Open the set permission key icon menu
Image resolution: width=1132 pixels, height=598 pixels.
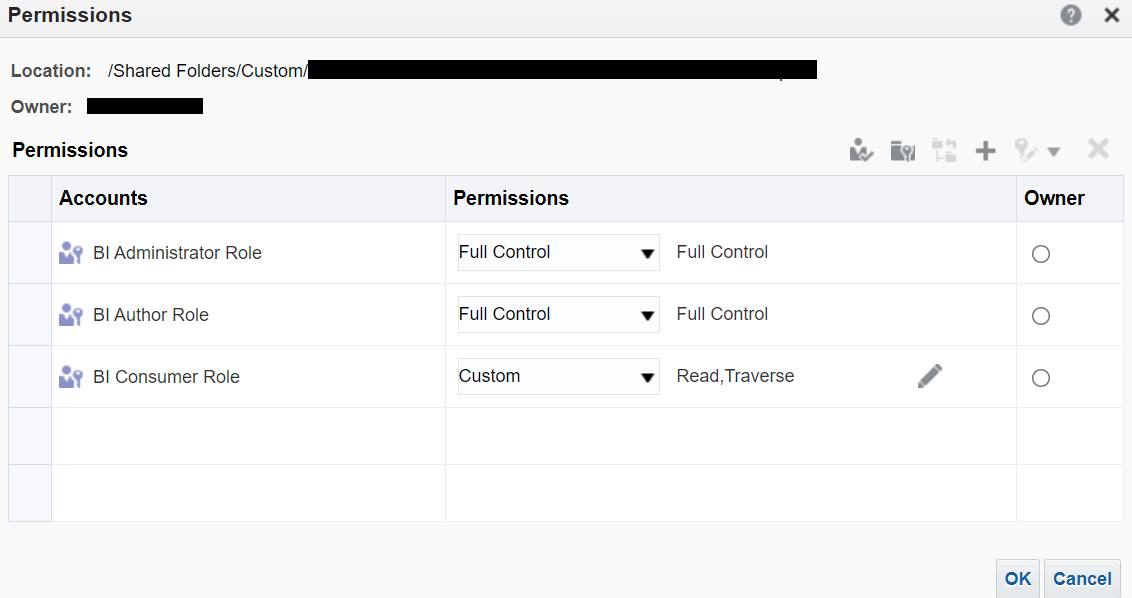(1037, 150)
